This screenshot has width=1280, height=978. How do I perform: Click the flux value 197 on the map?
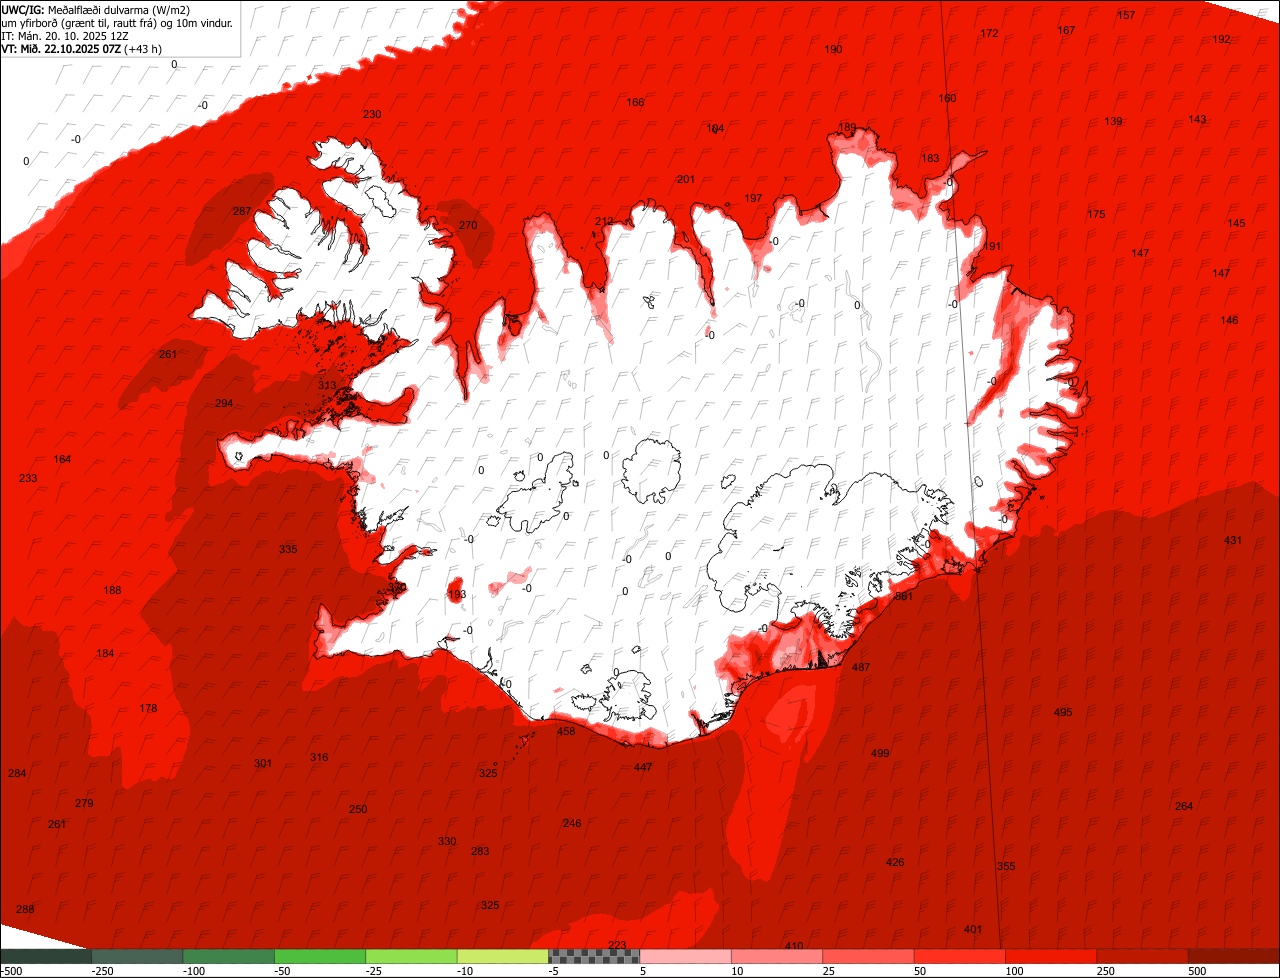point(753,198)
